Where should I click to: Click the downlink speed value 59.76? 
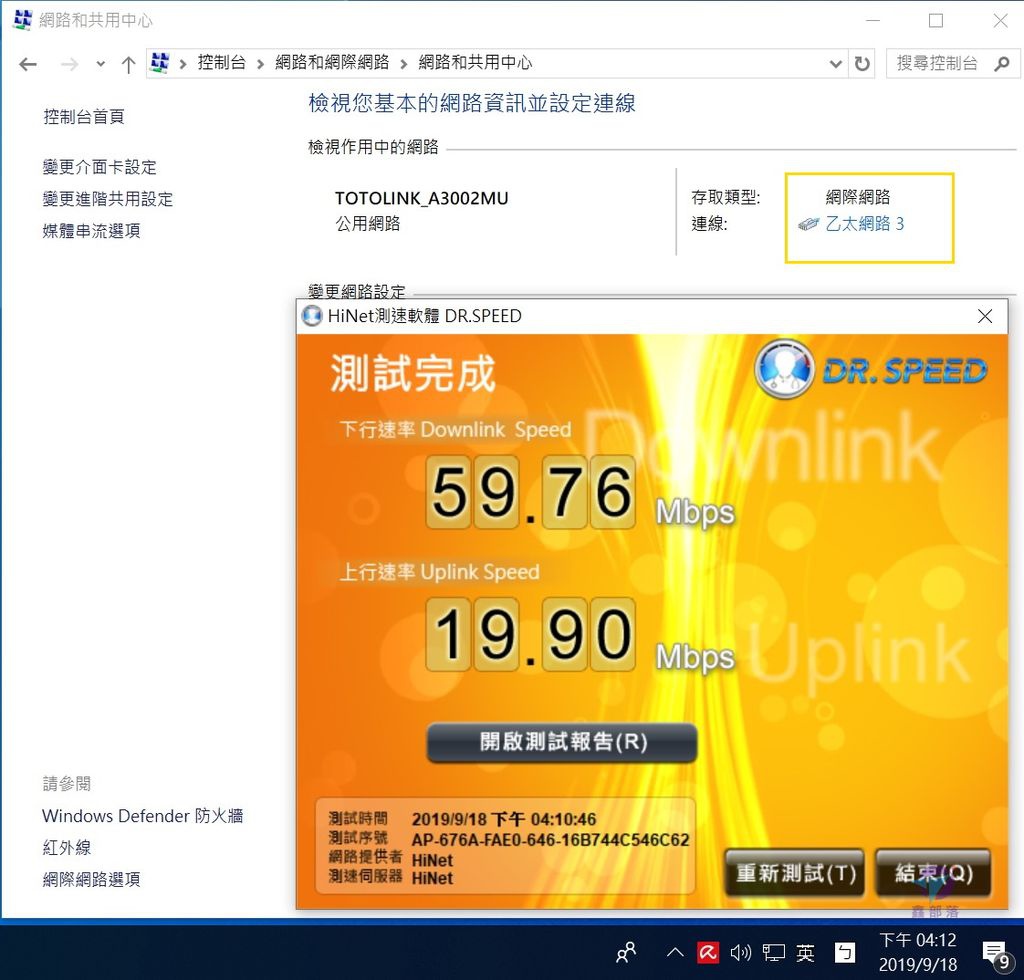coord(530,492)
